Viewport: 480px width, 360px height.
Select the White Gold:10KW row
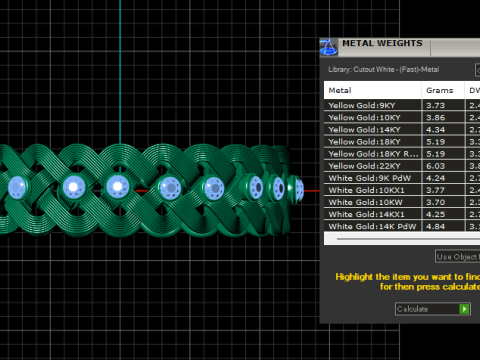coord(402,202)
